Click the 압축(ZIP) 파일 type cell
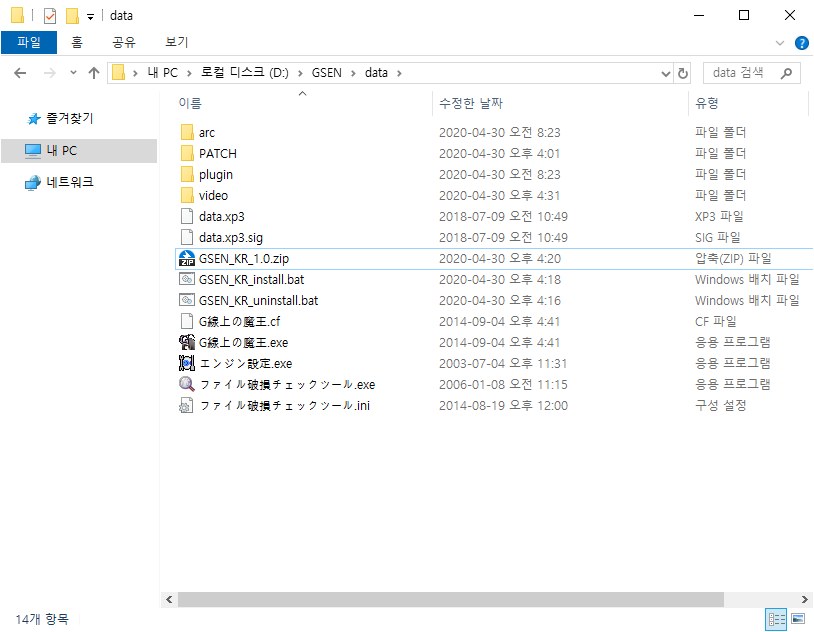Screen dimensions: 814x632 point(733,259)
